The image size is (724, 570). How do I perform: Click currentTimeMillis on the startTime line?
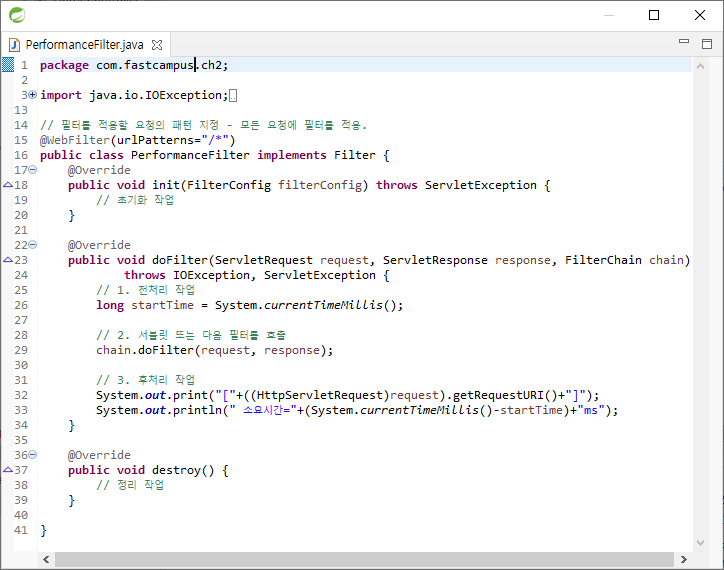point(323,305)
